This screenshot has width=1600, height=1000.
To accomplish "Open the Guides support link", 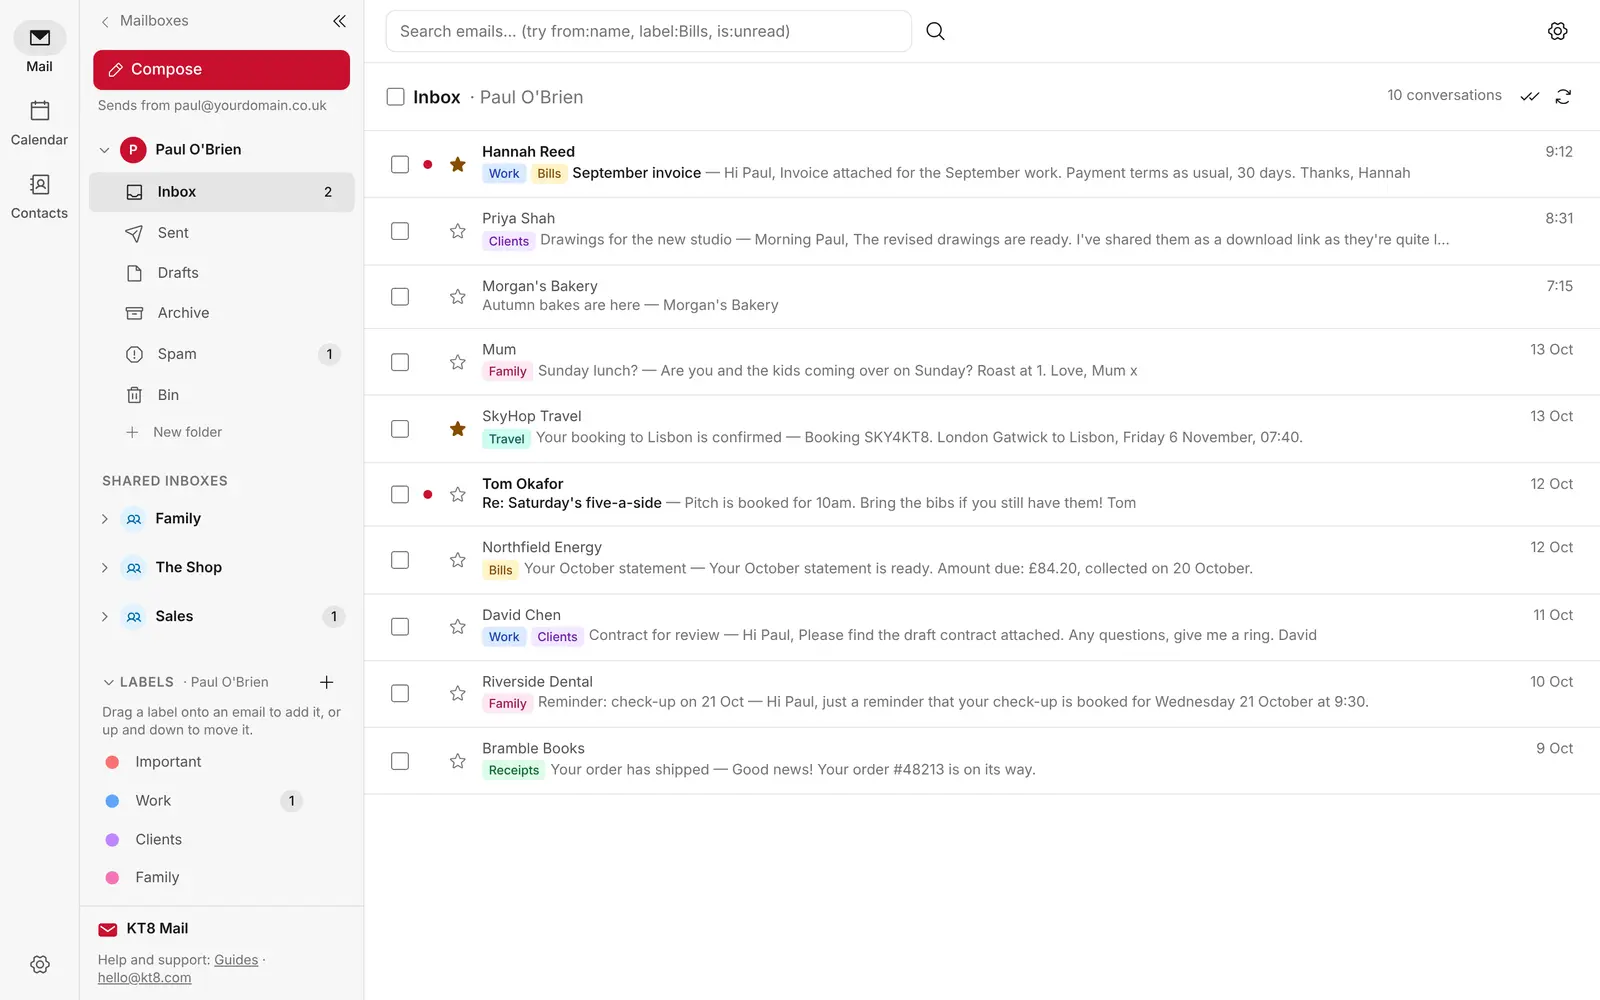I will tap(236, 960).
